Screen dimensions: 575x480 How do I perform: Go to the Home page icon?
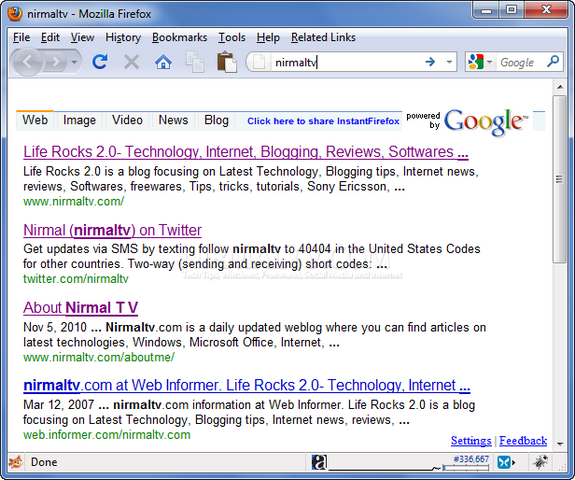click(163, 62)
